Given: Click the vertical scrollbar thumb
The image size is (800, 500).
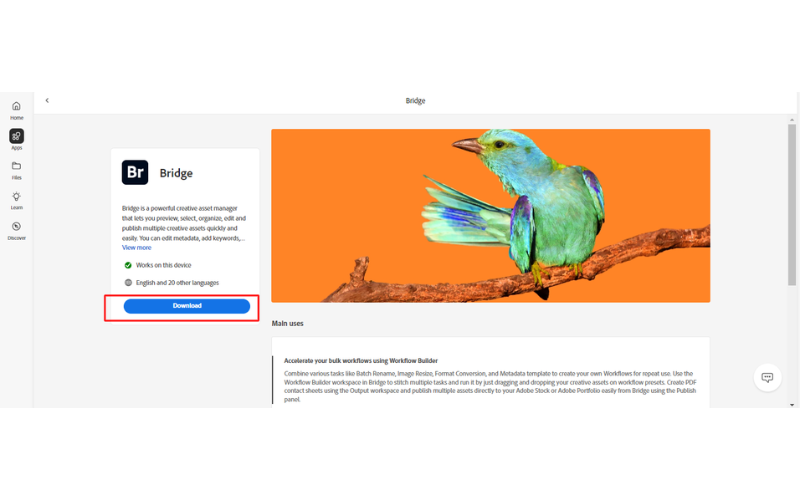Looking at the screenshot, I should tap(792, 205).
